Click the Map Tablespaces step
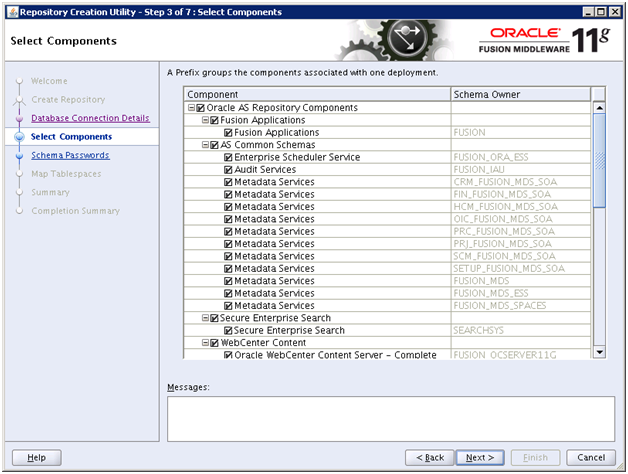 66,174
